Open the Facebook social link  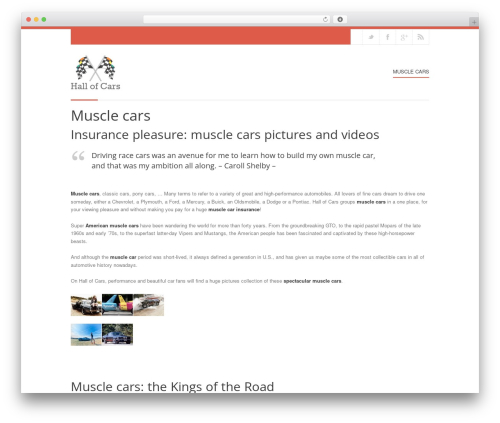pyautogui.click(x=387, y=37)
